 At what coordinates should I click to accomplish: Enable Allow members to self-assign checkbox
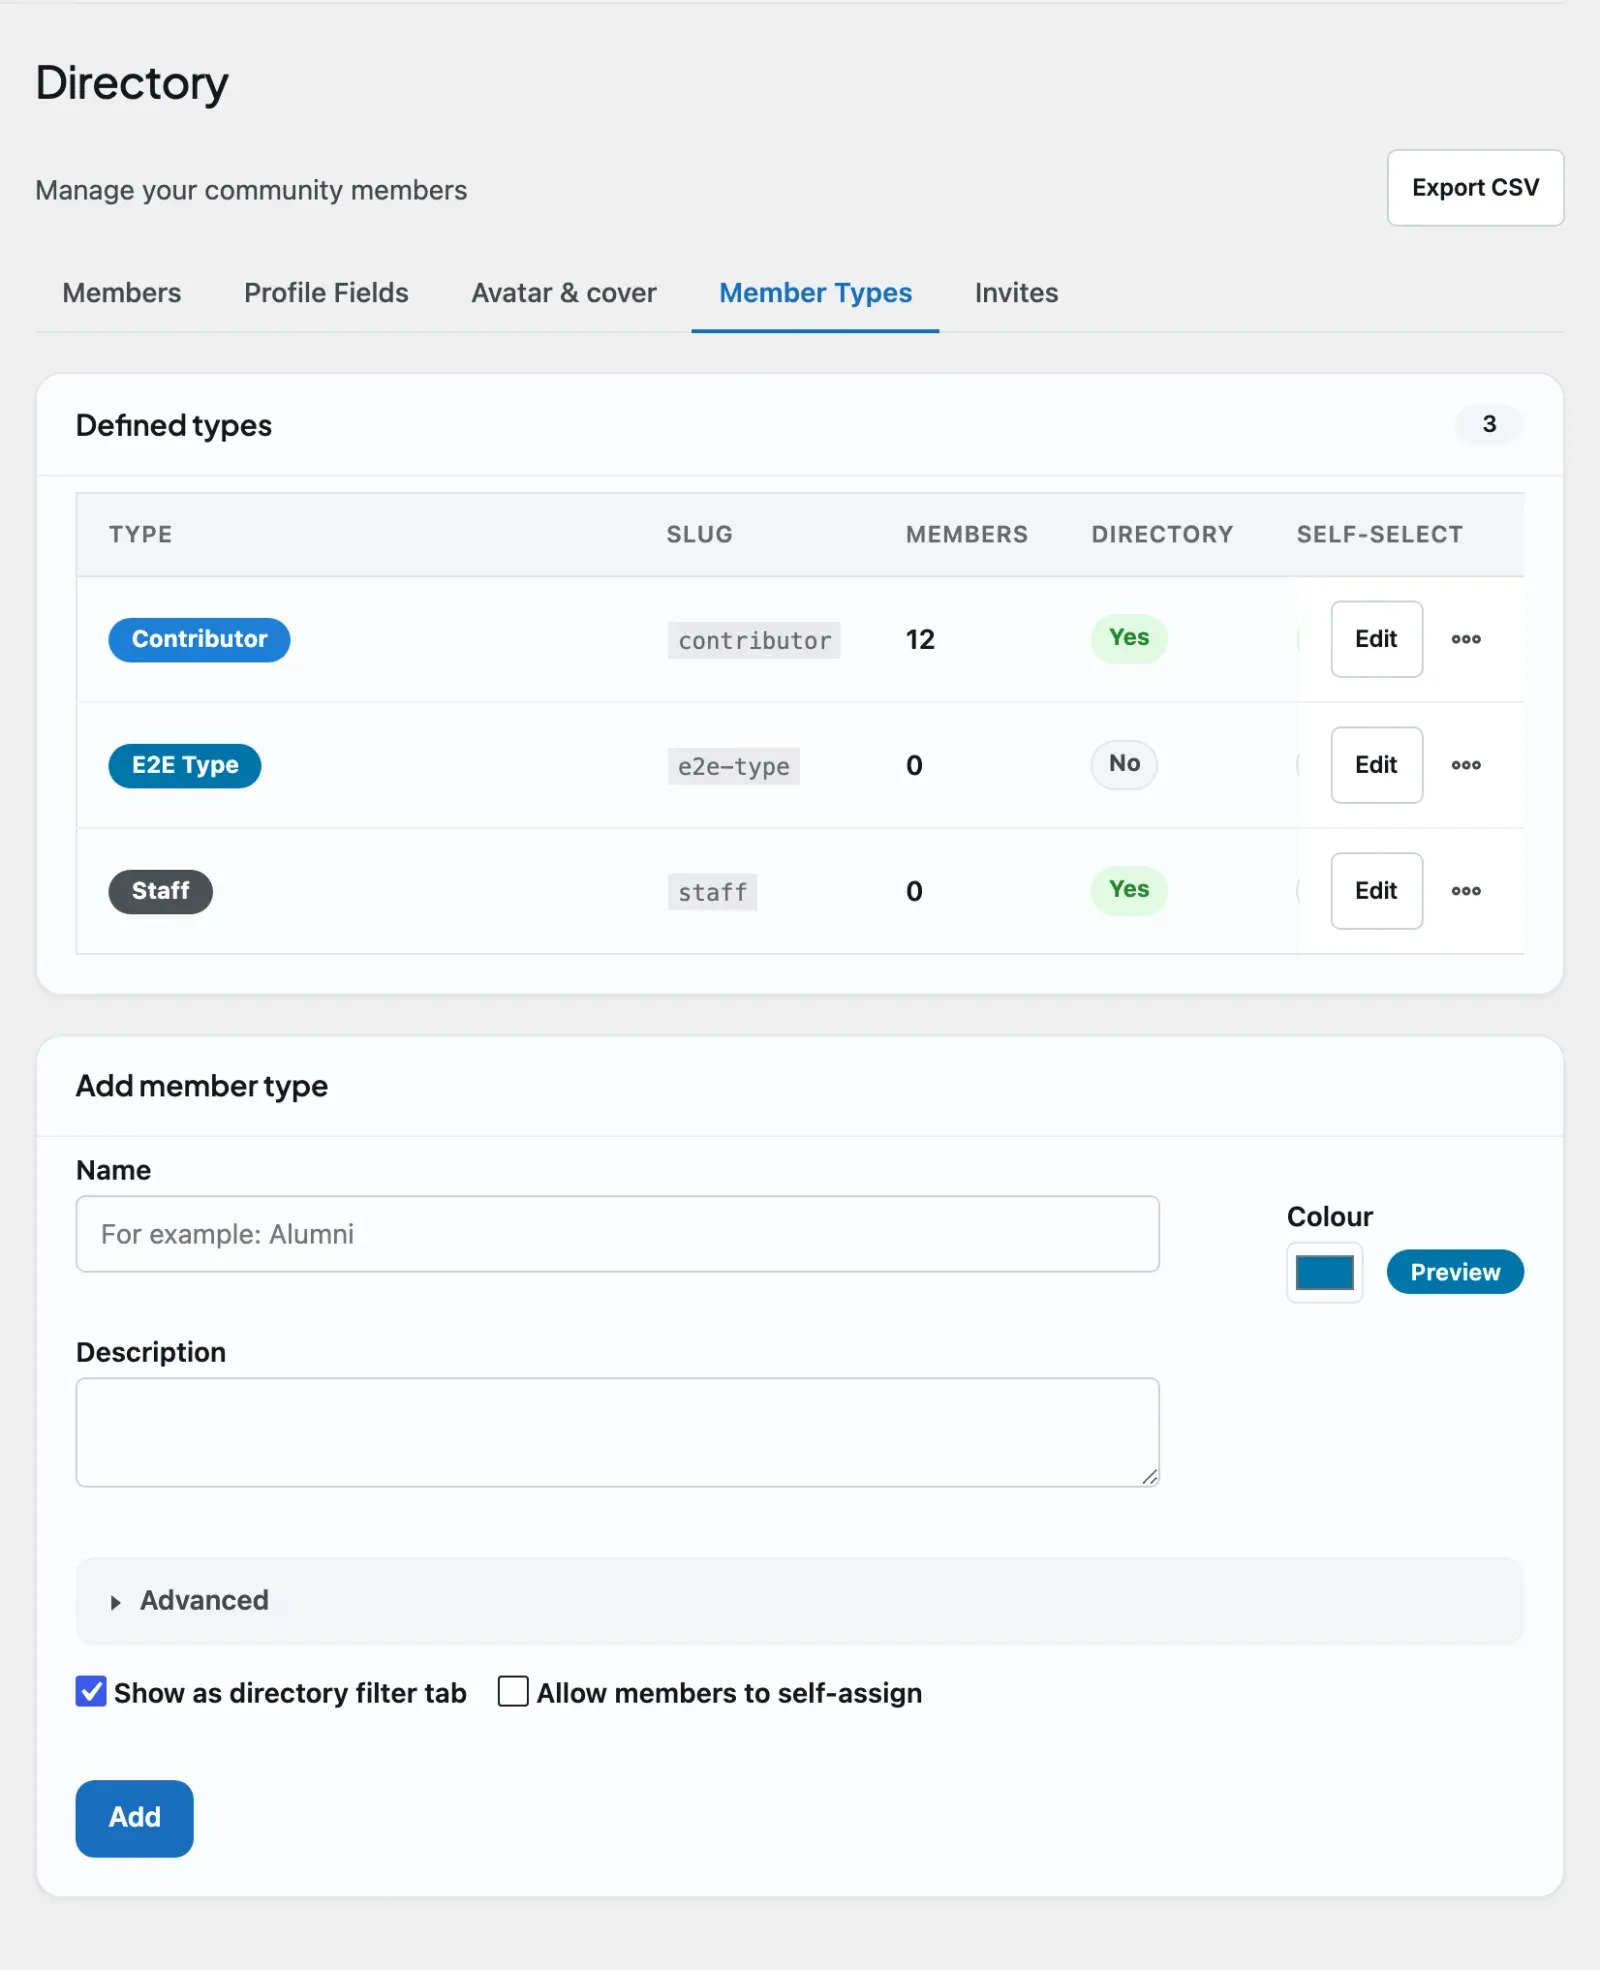pyautogui.click(x=513, y=1691)
